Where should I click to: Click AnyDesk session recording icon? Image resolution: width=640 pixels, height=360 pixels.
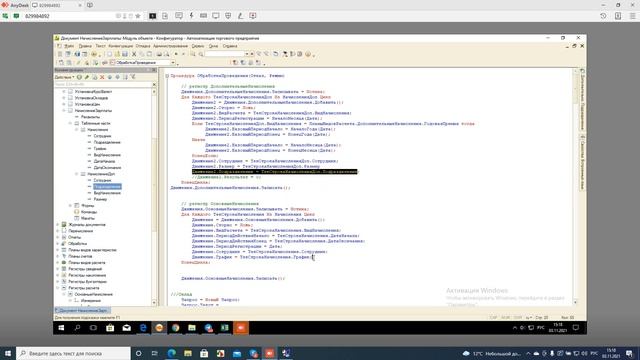(x=253, y=16)
